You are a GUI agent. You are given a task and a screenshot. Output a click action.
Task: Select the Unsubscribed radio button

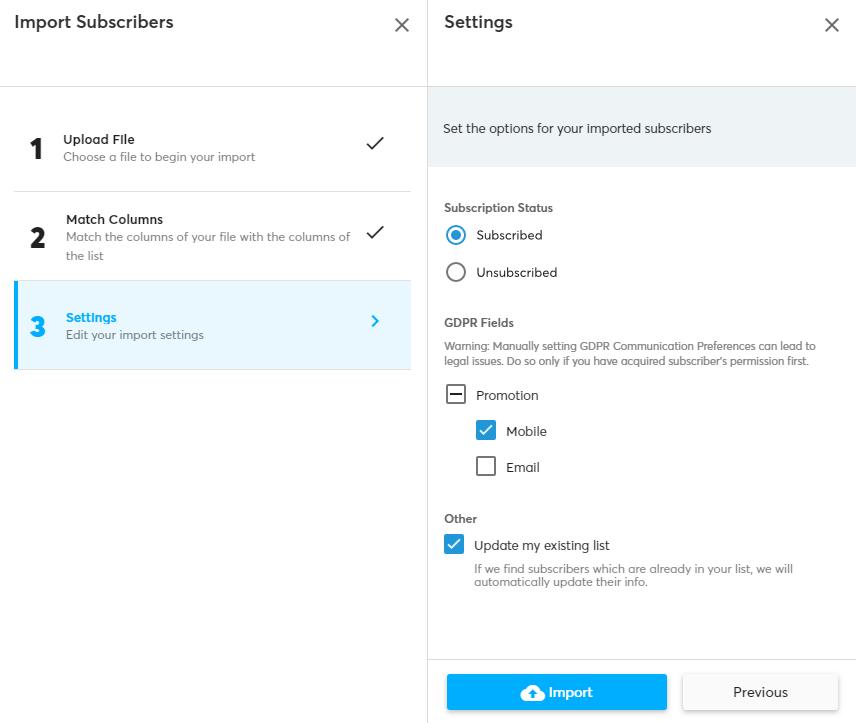(456, 272)
